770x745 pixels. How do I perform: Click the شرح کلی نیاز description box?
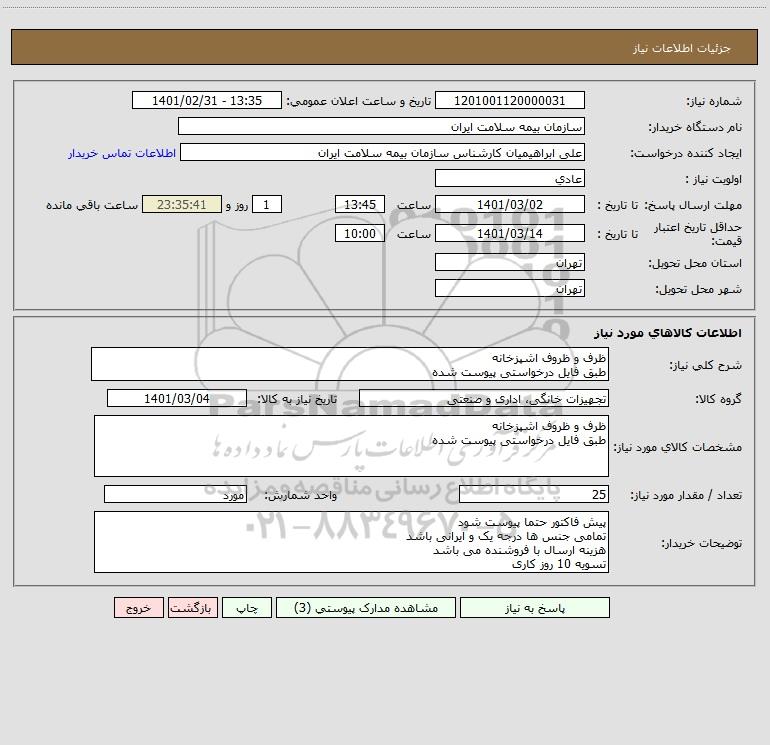pos(350,364)
